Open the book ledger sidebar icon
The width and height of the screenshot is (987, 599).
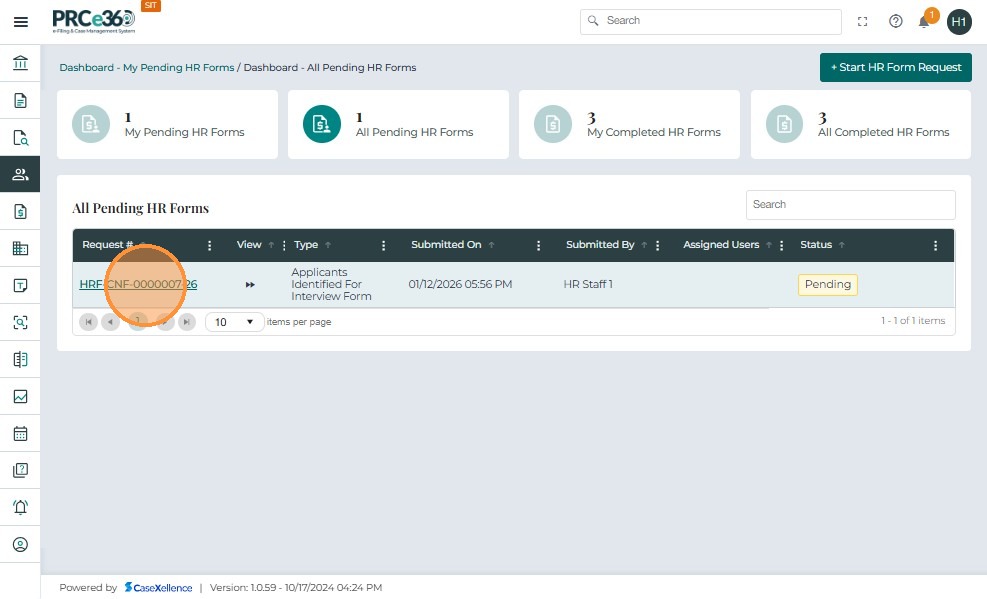click(20, 359)
